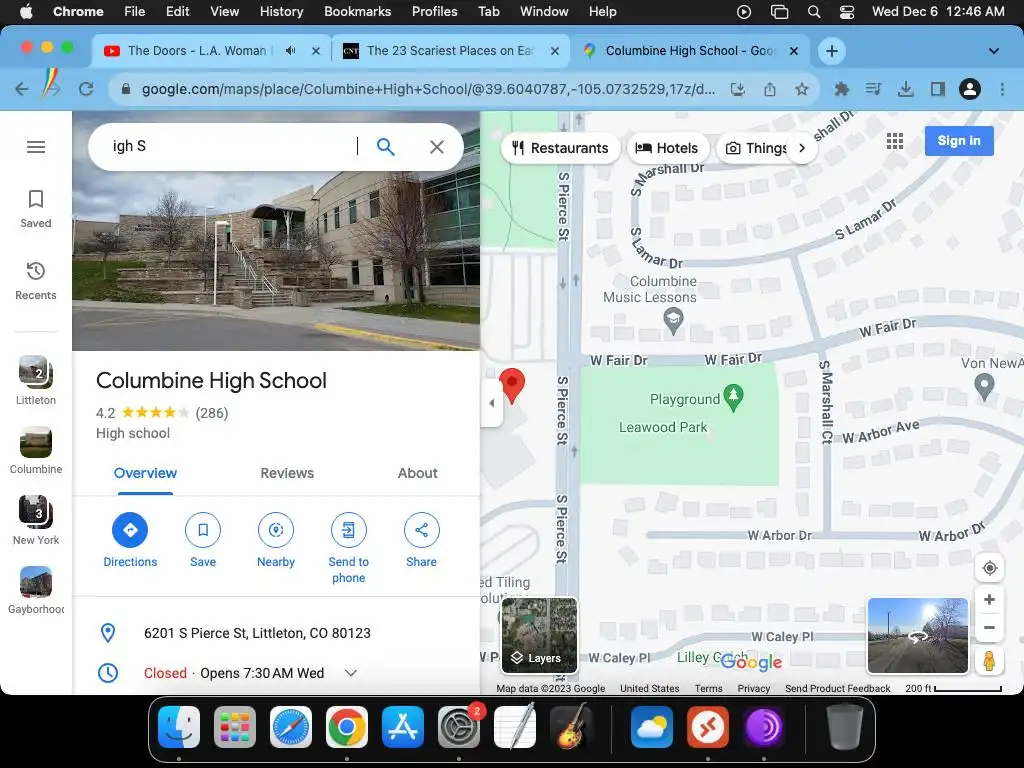1024x768 pixels.
Task: Open a new Chrome tab
Action: click(x=831, y=51)
